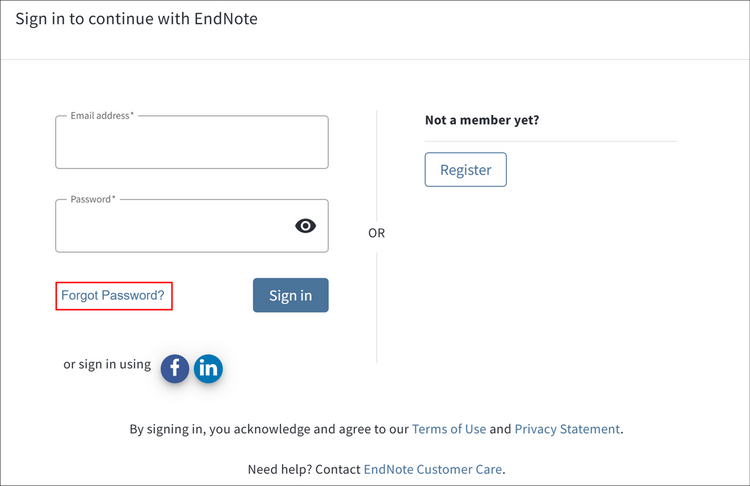
Task: Contact EndNote Customer Care via link
Action: coord(432,469)
